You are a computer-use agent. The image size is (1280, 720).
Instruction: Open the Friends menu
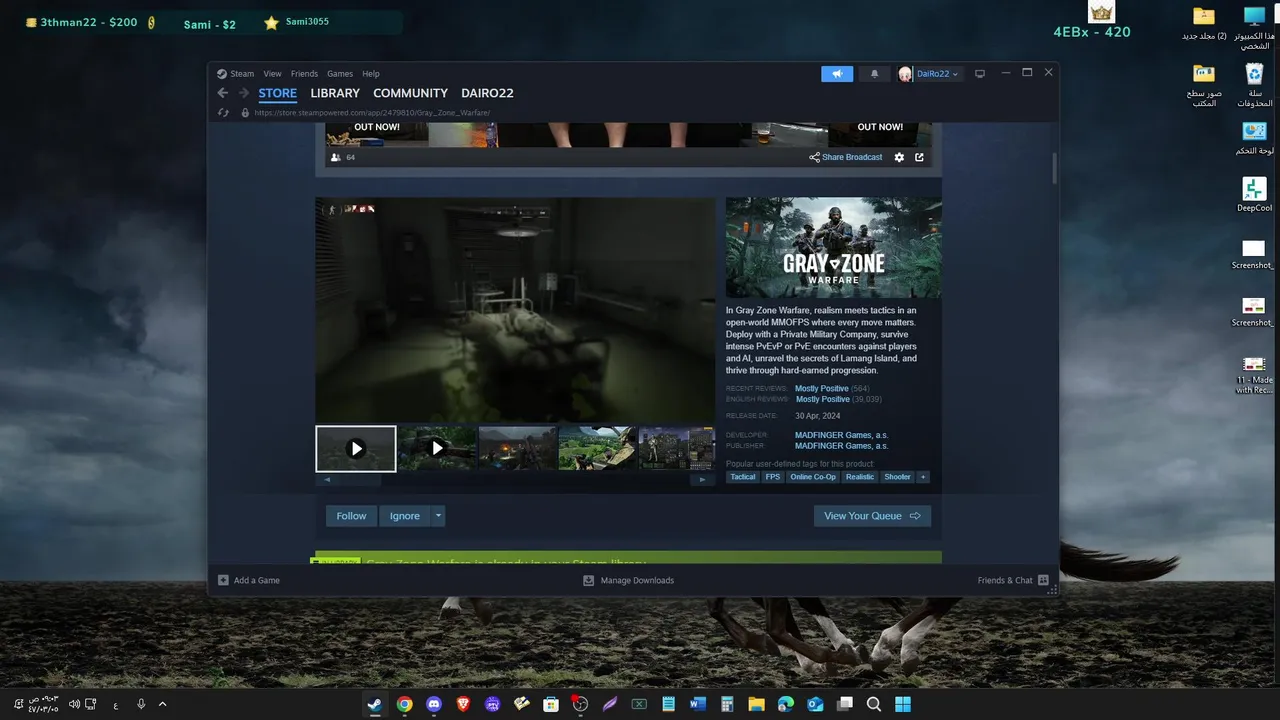click(304, 74)
